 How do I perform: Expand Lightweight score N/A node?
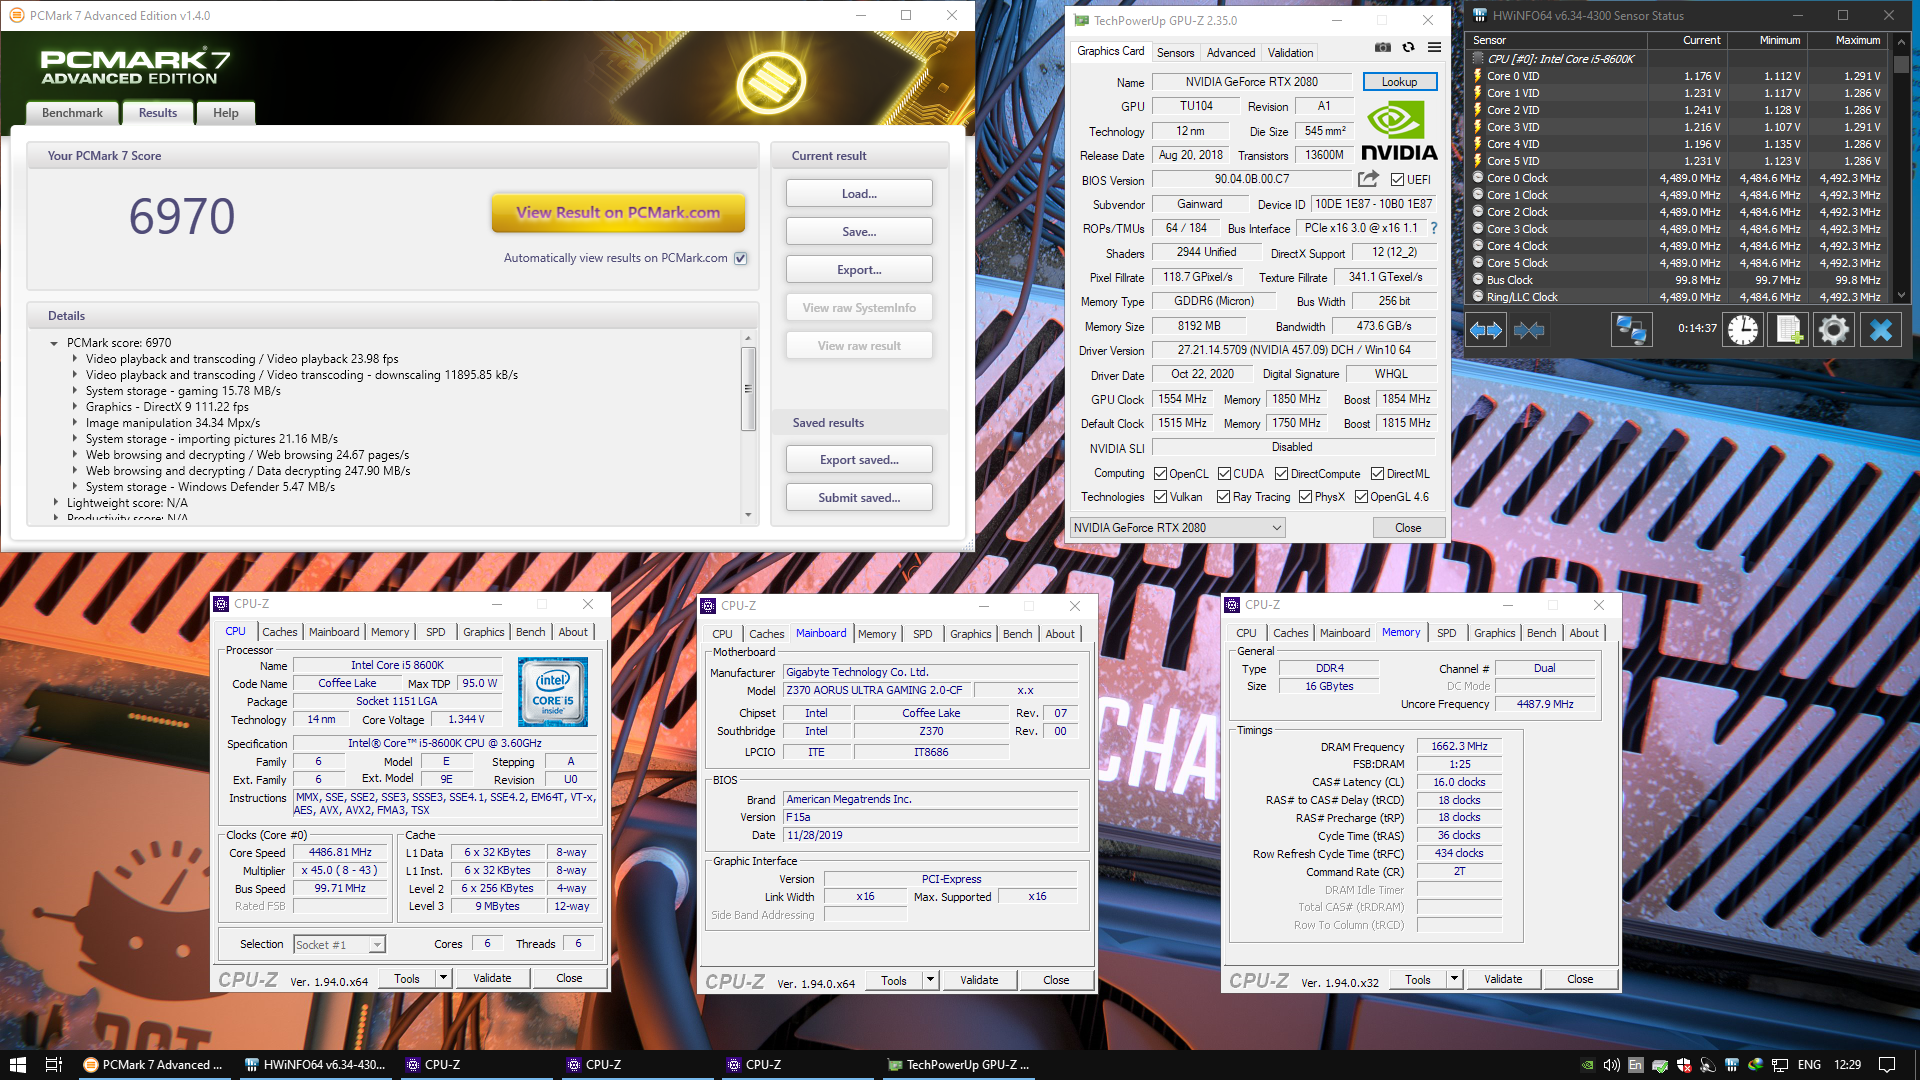click(x=55, y=503)
